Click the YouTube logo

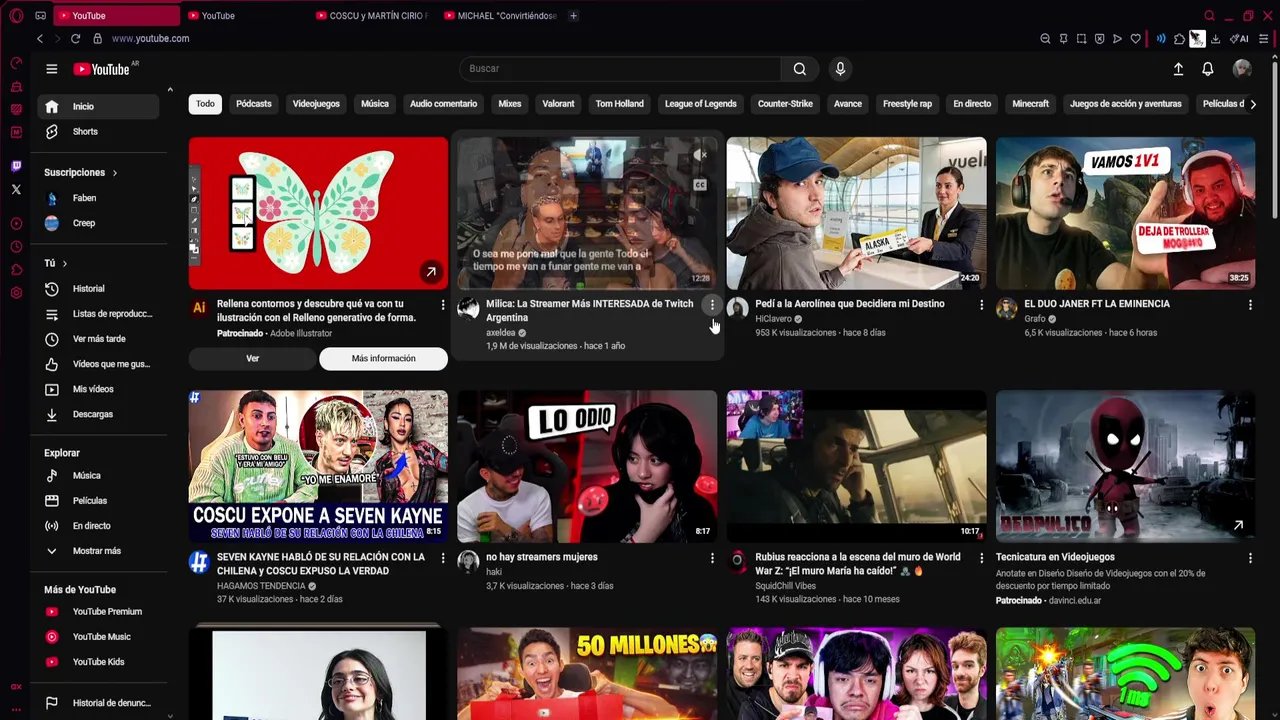[x=101, y=69]
